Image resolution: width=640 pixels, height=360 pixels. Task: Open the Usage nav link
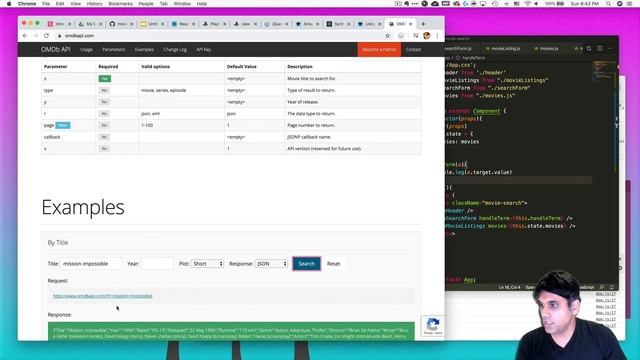pos(86,49)
